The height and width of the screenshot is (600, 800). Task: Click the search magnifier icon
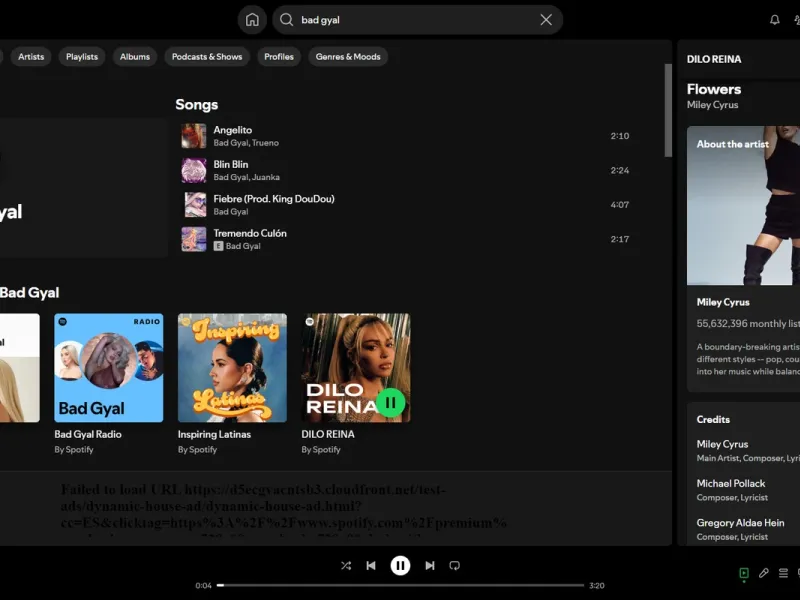tap(287, 20)
